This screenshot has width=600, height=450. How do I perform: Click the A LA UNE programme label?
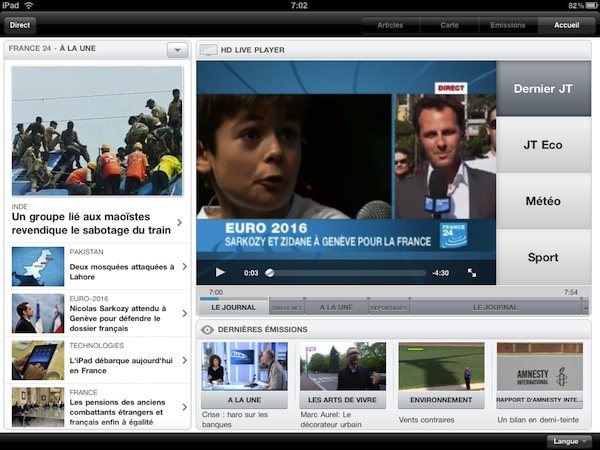tap(245, 400)
